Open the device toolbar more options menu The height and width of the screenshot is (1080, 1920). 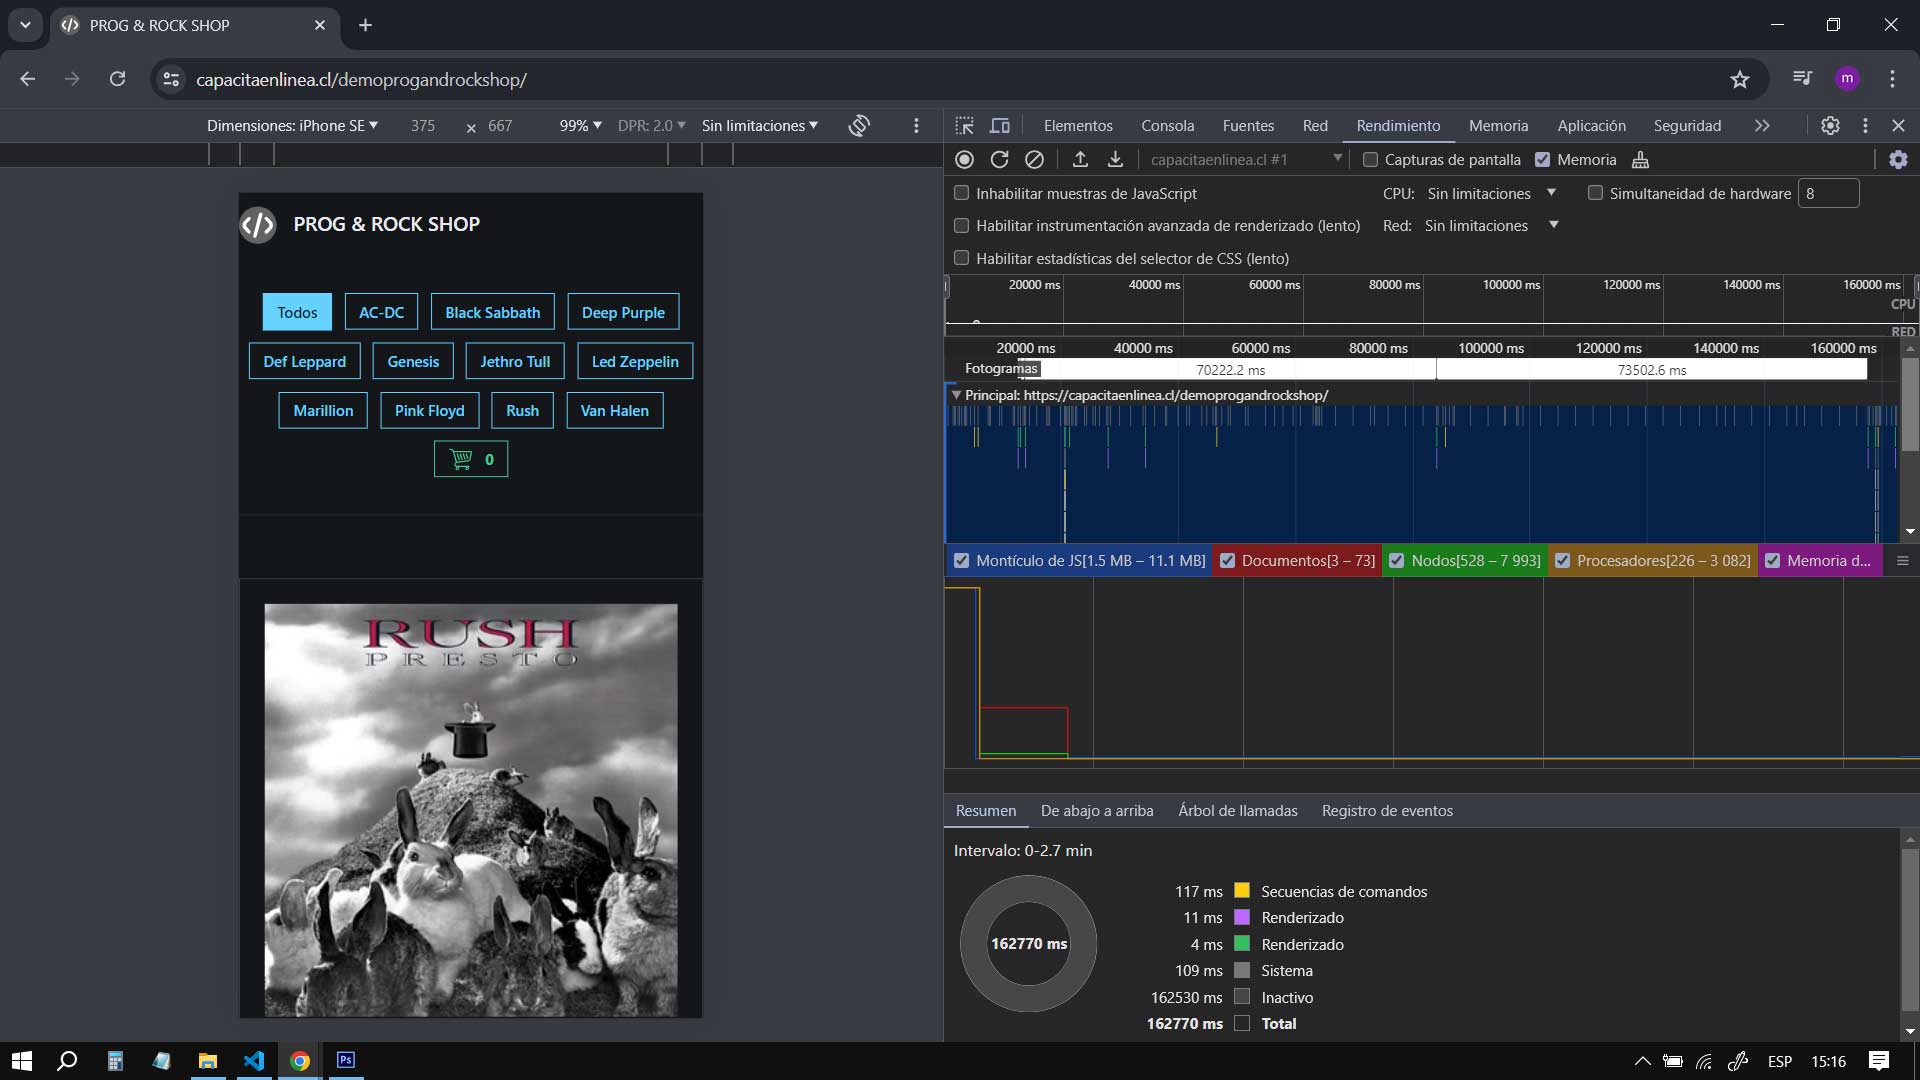[x=916, y=125]
